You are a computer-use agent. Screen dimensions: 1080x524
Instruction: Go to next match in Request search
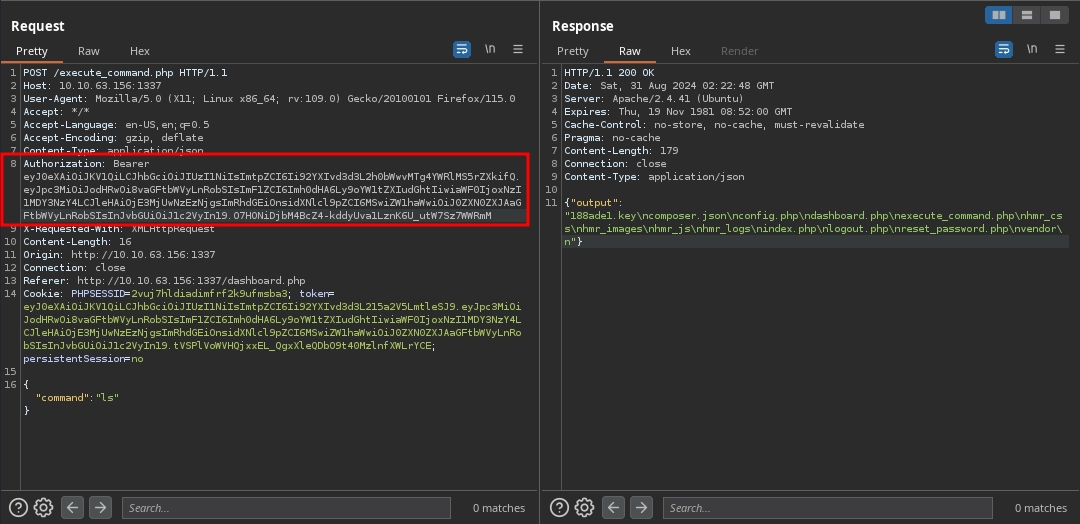100,508
